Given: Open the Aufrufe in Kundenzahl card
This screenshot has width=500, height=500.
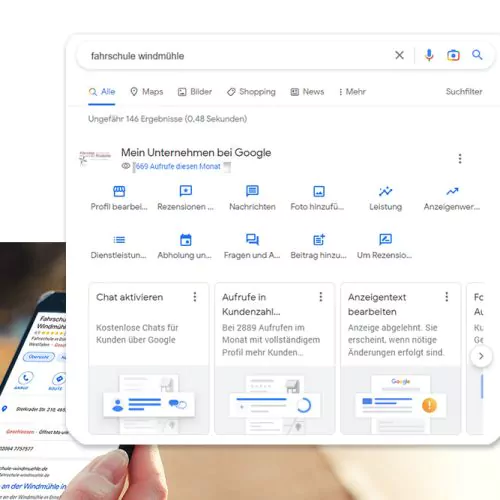Looking at the screenshot, I should point(275,359).
